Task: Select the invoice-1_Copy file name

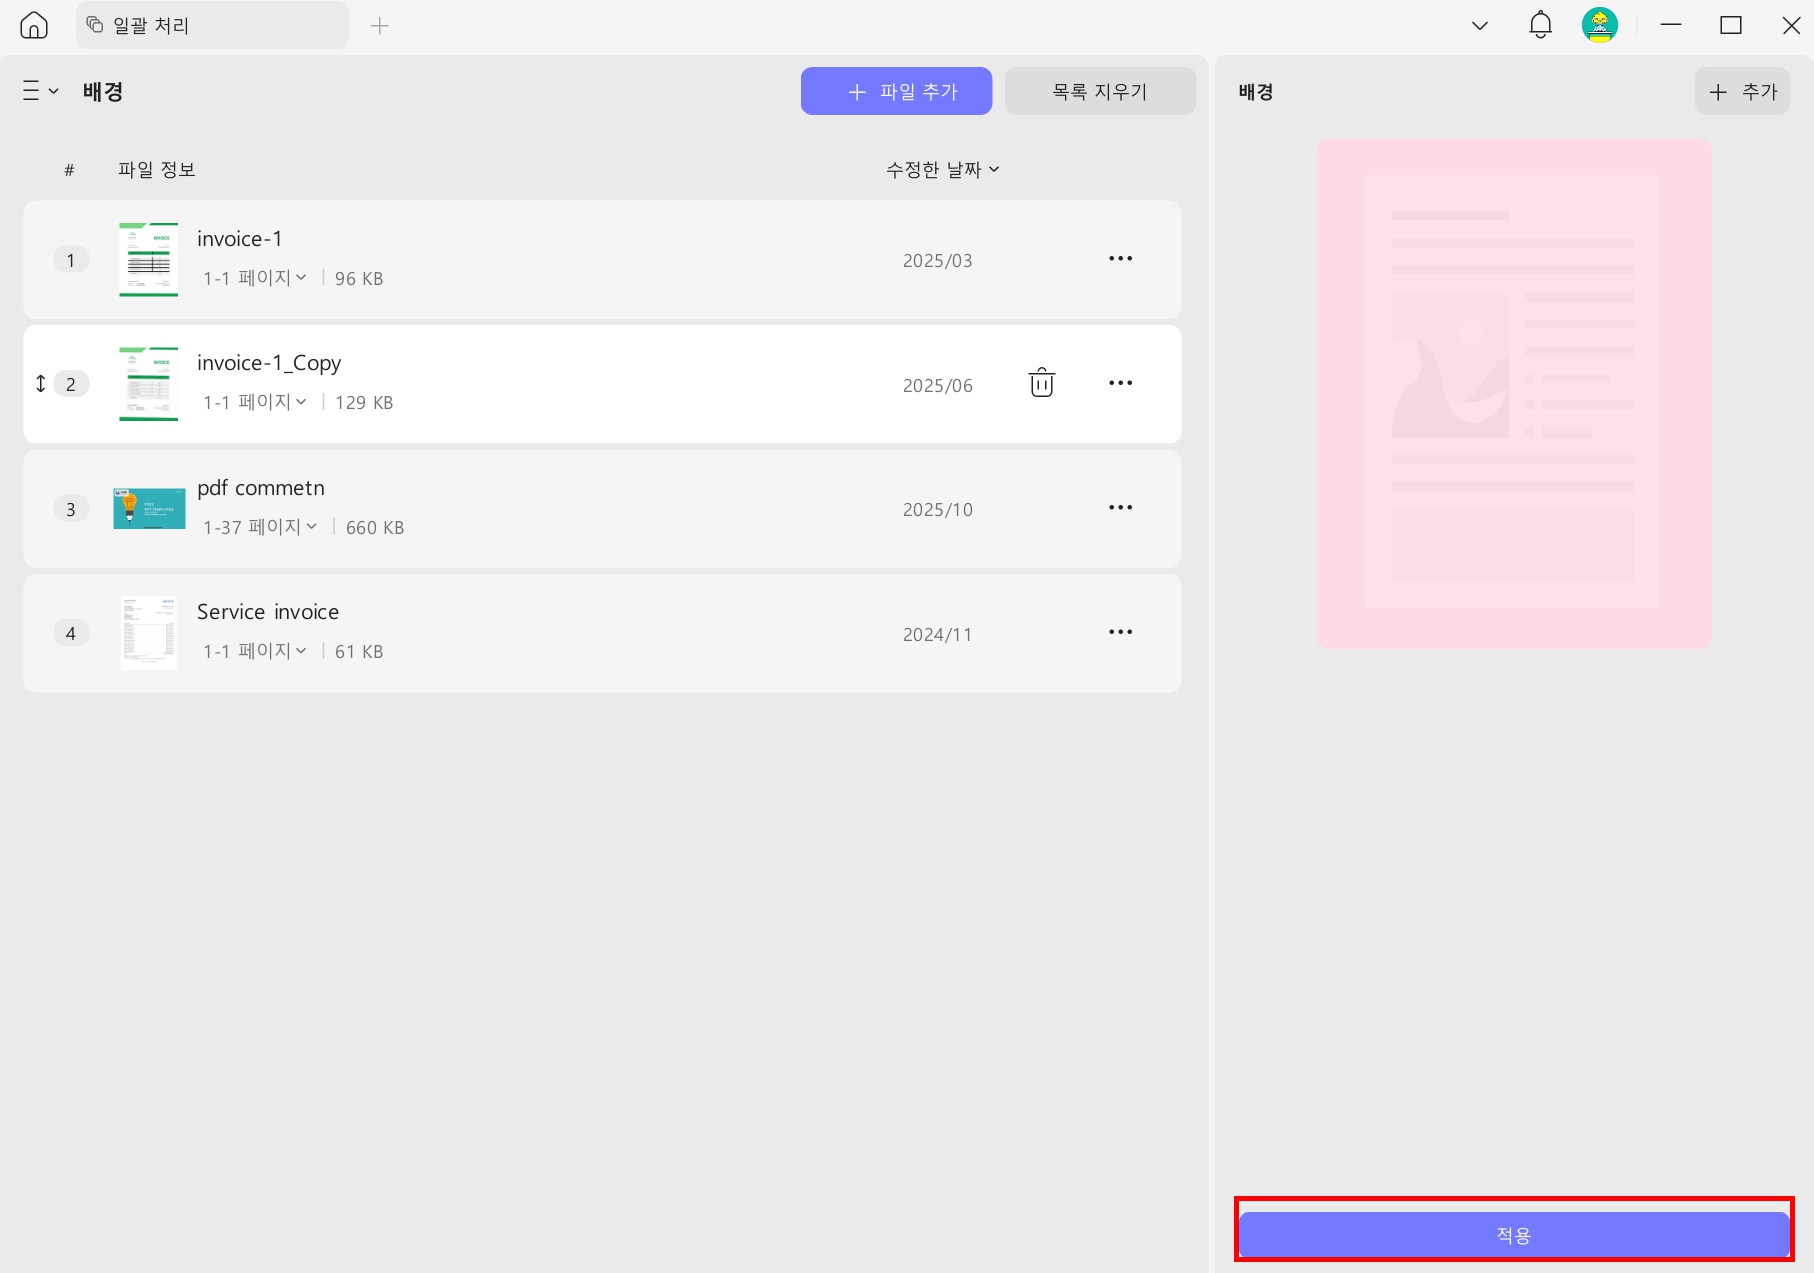Action: [269, 363]
